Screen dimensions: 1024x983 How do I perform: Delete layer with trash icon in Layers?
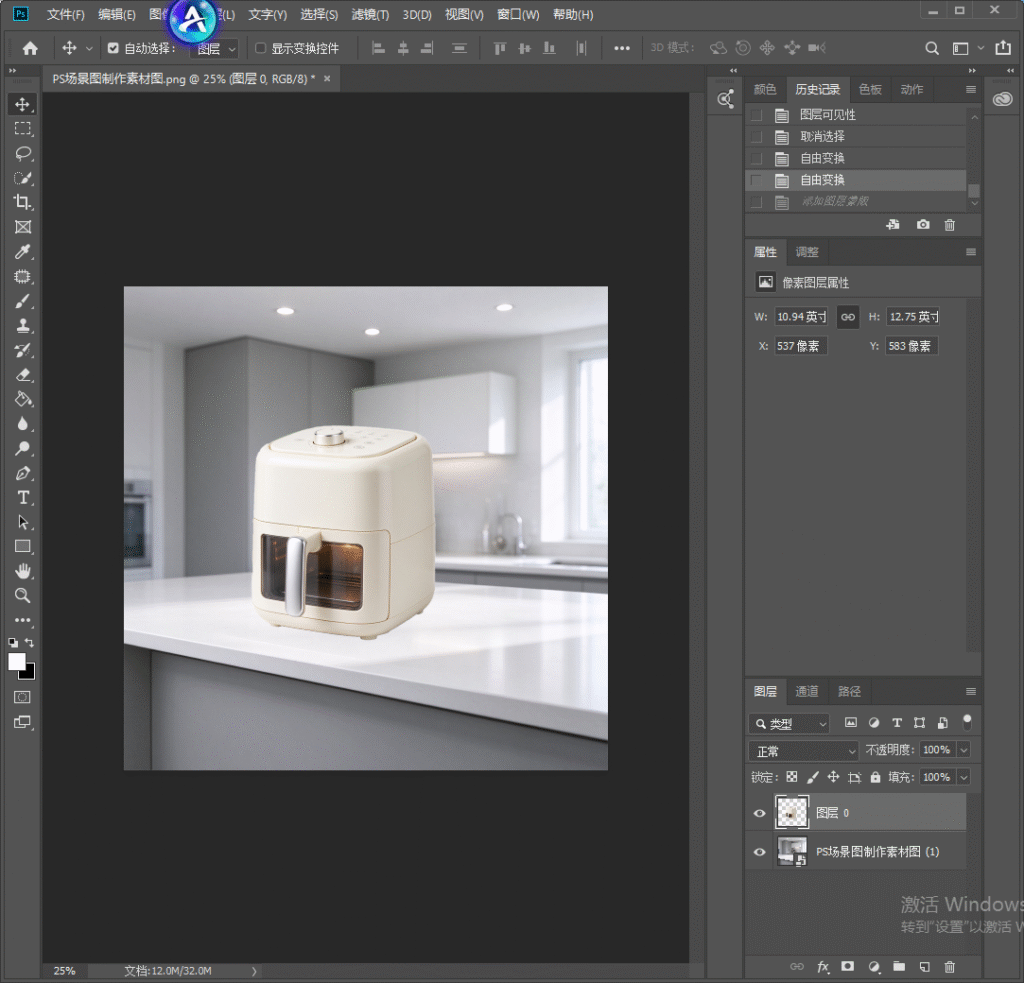[x=950, y=966]
